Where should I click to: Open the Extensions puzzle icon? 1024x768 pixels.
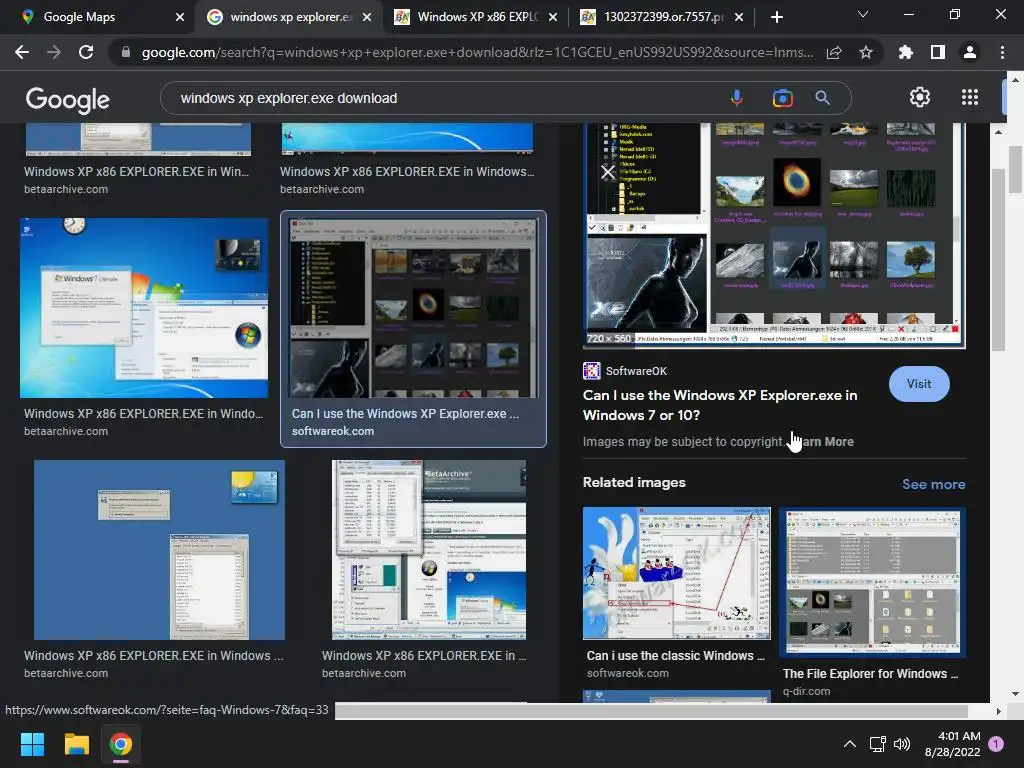tap(905, 52)
